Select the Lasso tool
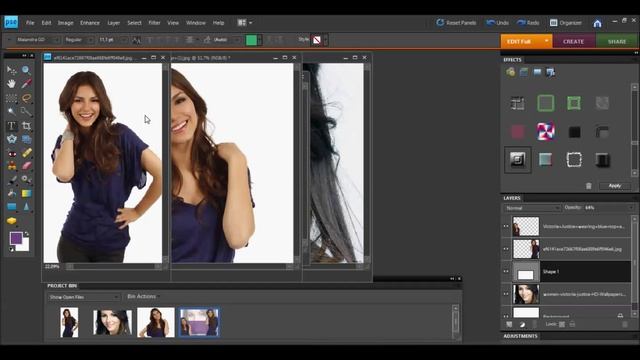The width and height of the screenshot is (640, 360). coord(26,98)
